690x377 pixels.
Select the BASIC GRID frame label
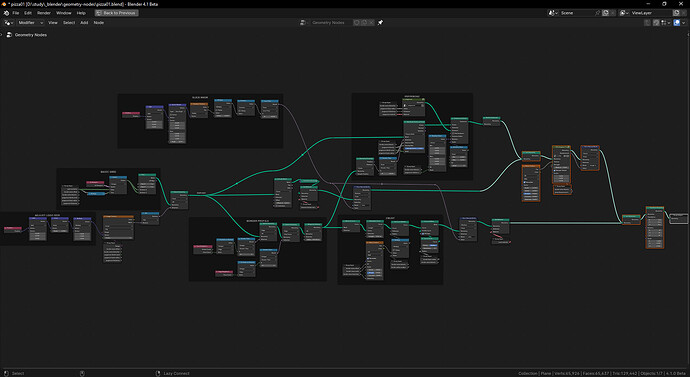[108, 172]
